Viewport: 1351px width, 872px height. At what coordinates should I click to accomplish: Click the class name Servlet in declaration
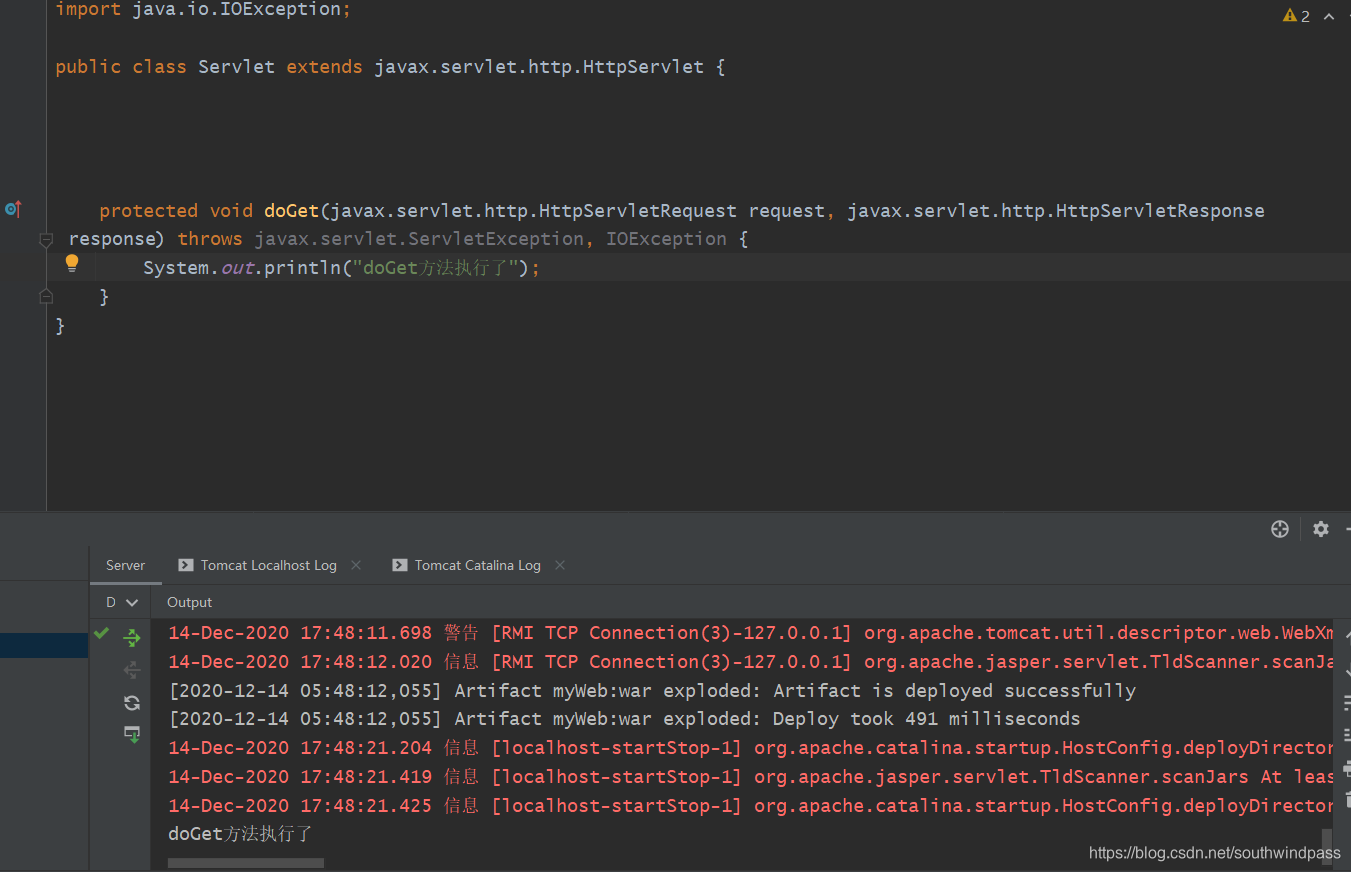[236, 67]
